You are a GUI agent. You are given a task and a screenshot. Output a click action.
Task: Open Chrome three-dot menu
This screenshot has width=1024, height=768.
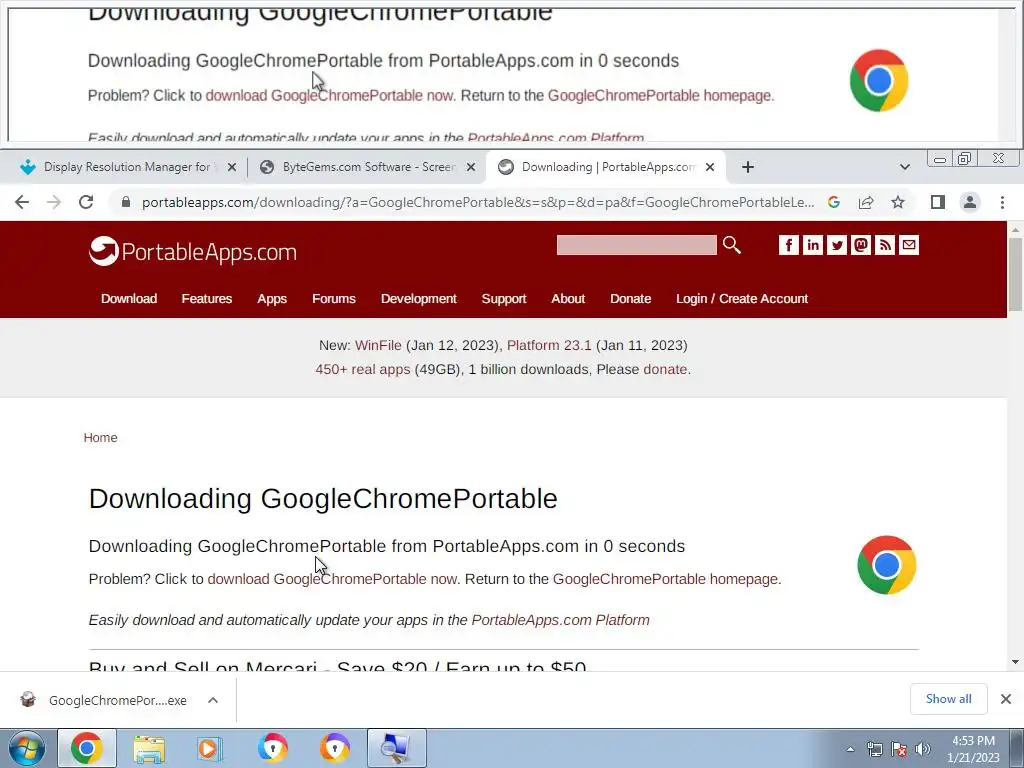pyautogui.click(x=1002, y=202)
